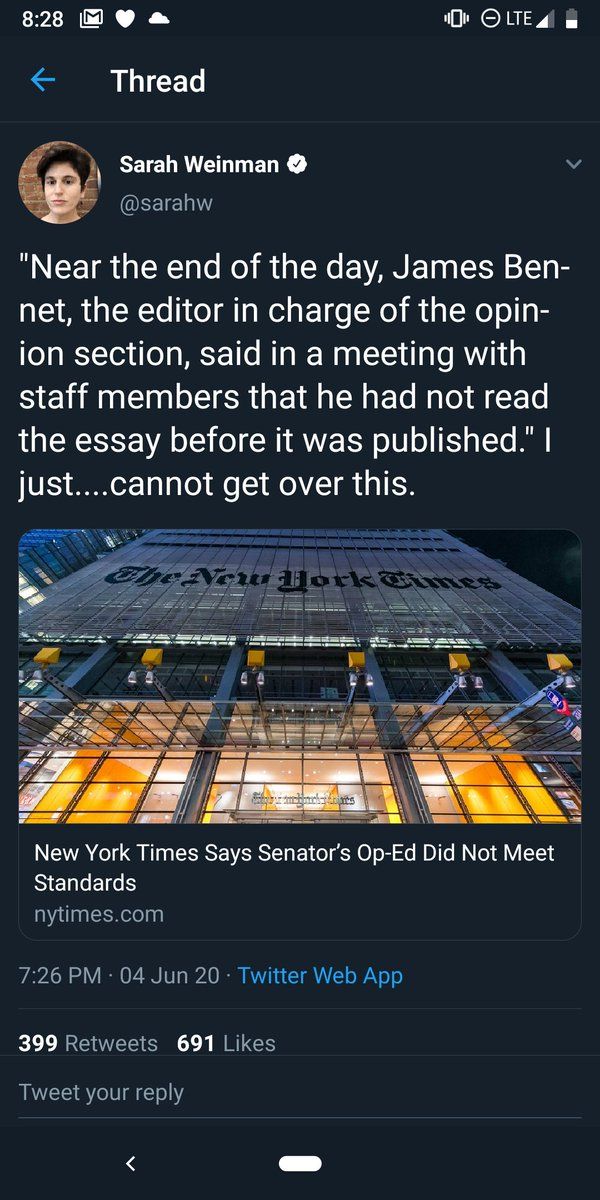Image resolution: width=600 pixels, height=1200 pixels.
Task: Expand the tweet options chevron
Action: pyautogui.click(x=573, y=165)
